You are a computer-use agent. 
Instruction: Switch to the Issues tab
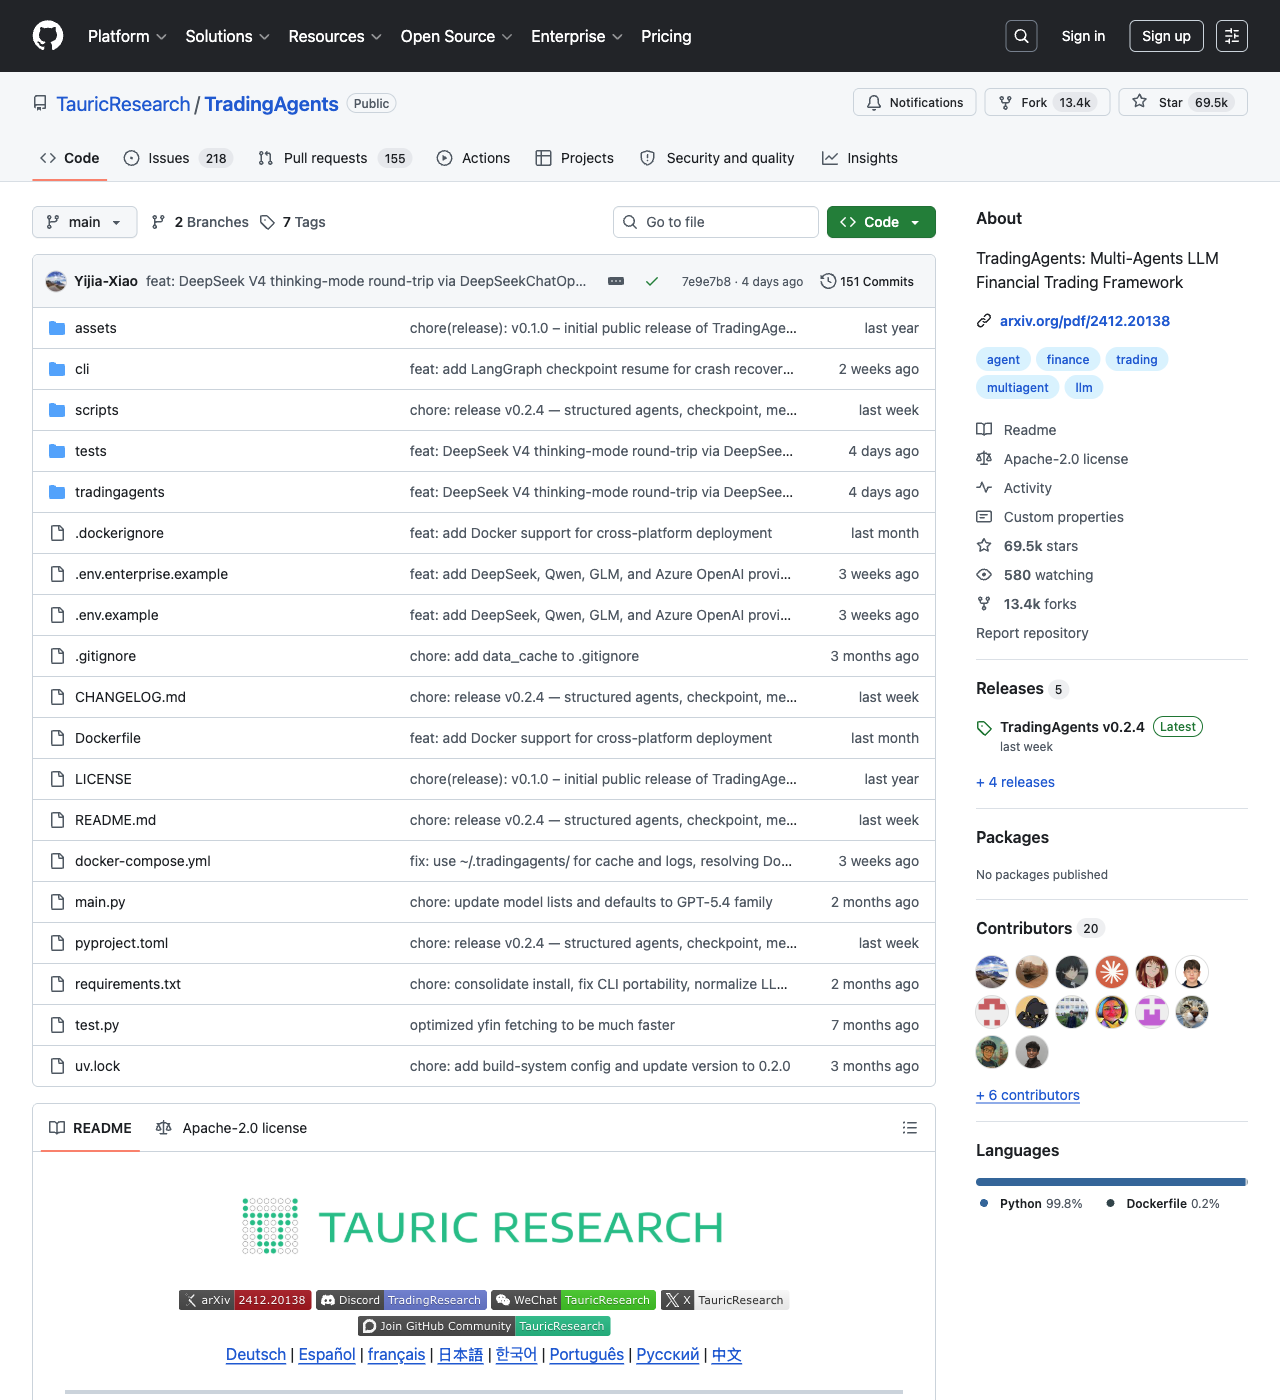coord(178,158)
